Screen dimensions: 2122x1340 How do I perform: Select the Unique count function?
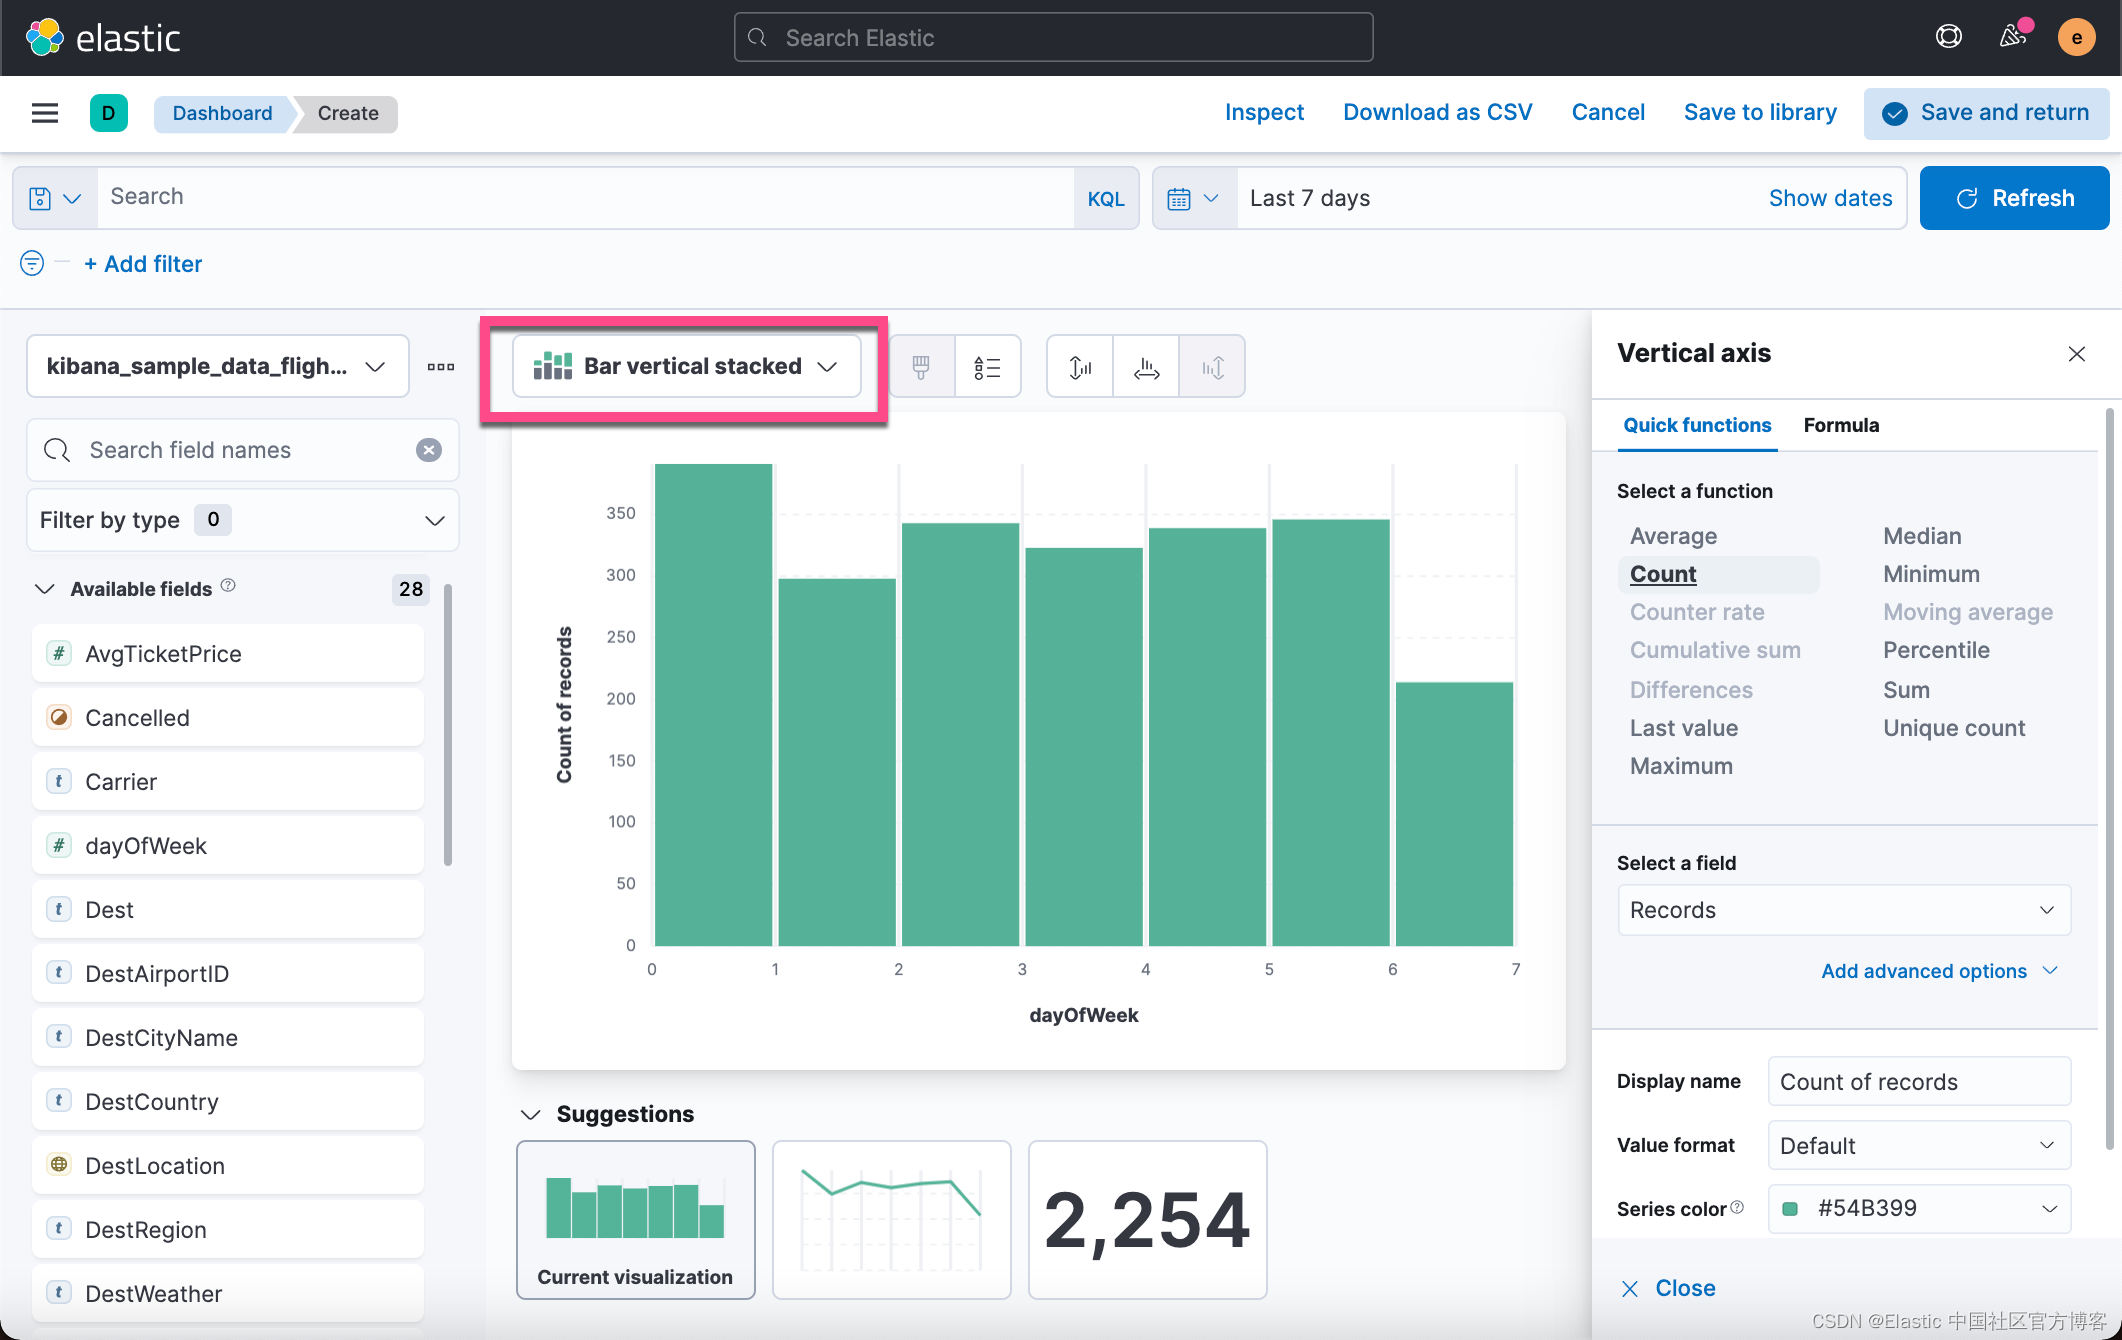click(x=1954, y=728)
